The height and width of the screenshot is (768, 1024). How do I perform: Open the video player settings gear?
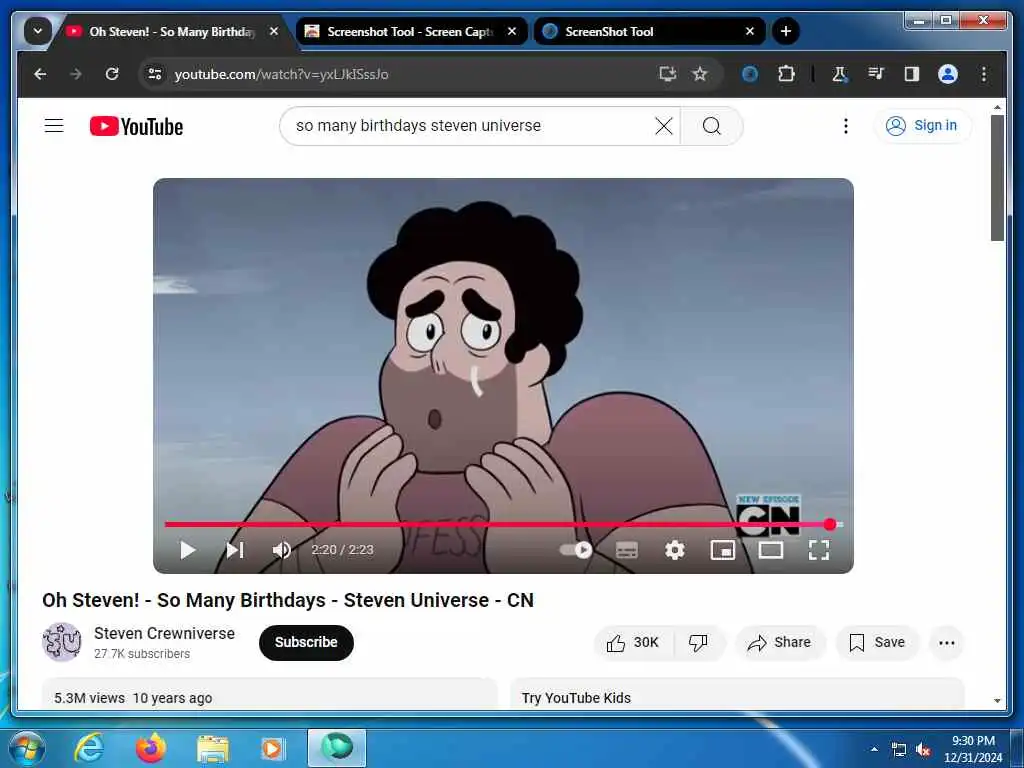coord(675,550)
